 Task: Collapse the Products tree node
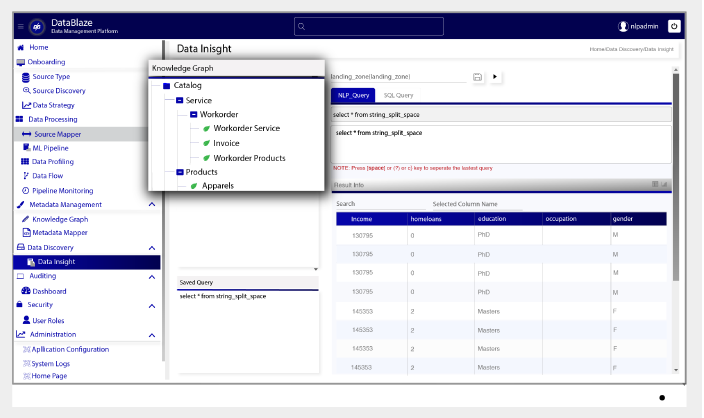pyautogui.click(x=179, y=172)
